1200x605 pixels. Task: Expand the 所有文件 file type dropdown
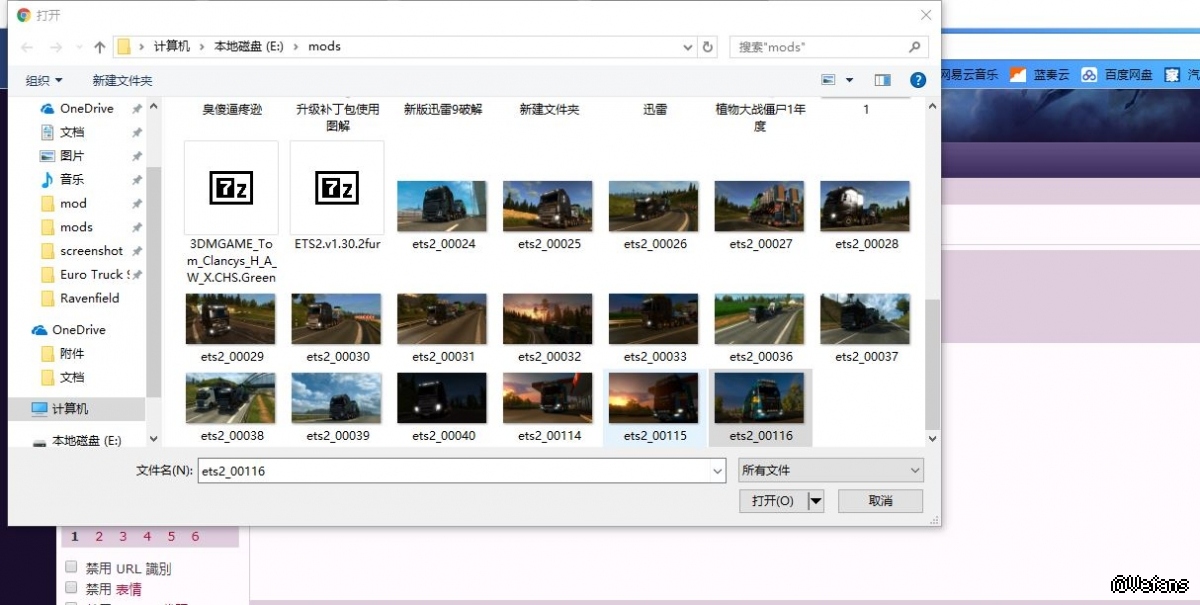coord(830,470)
